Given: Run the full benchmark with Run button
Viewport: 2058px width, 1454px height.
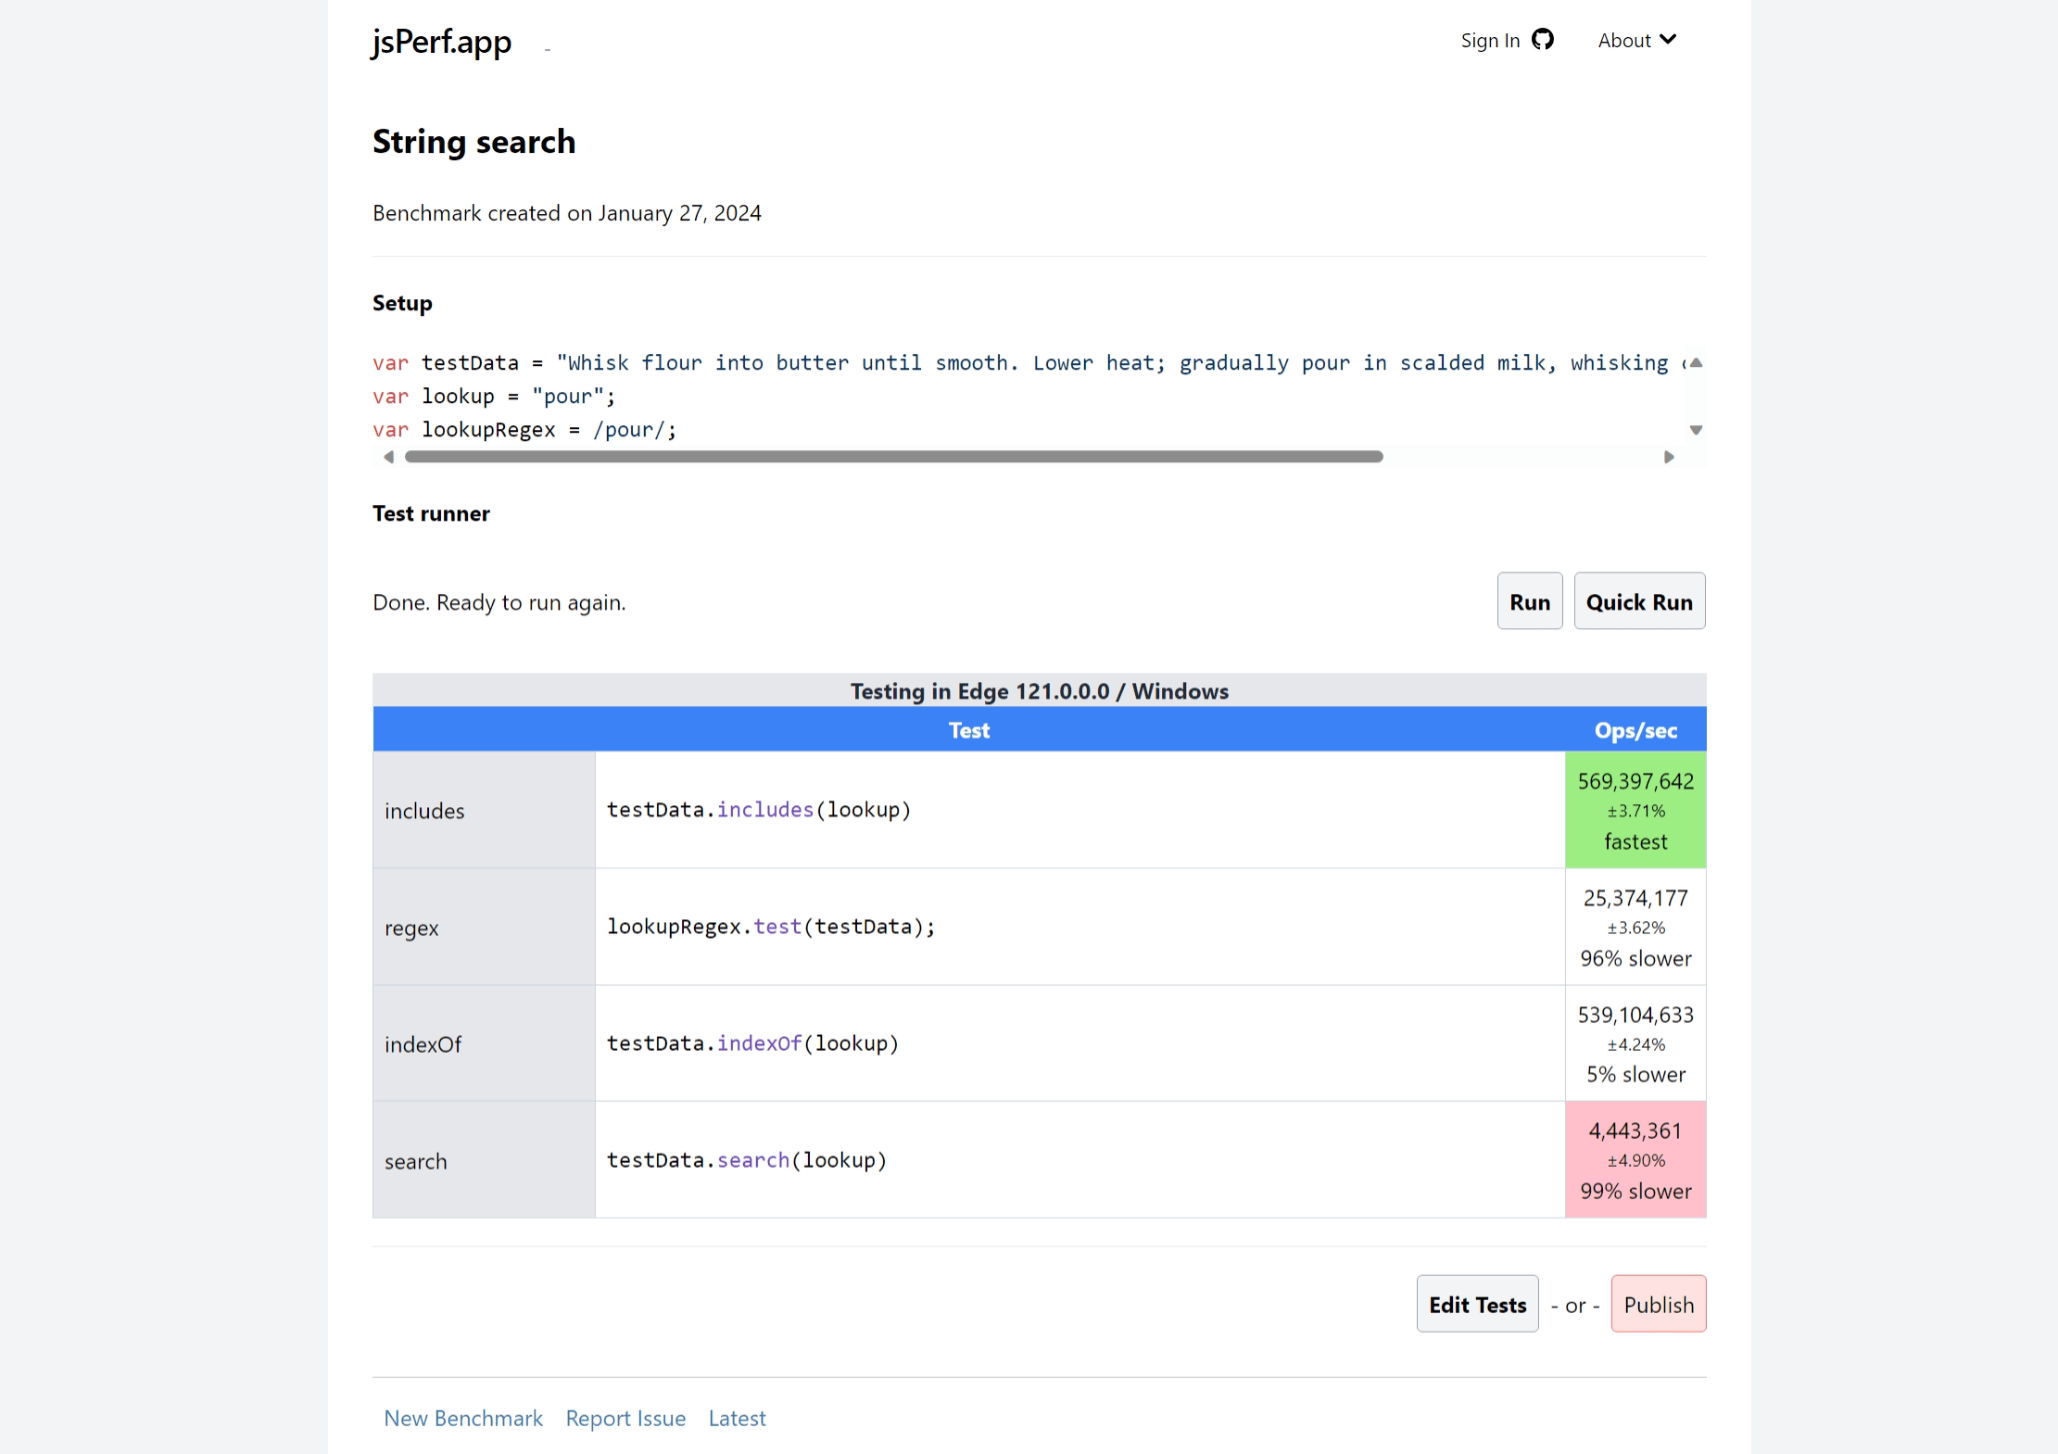Looking at the screenshot, I should coord(1529,601).
